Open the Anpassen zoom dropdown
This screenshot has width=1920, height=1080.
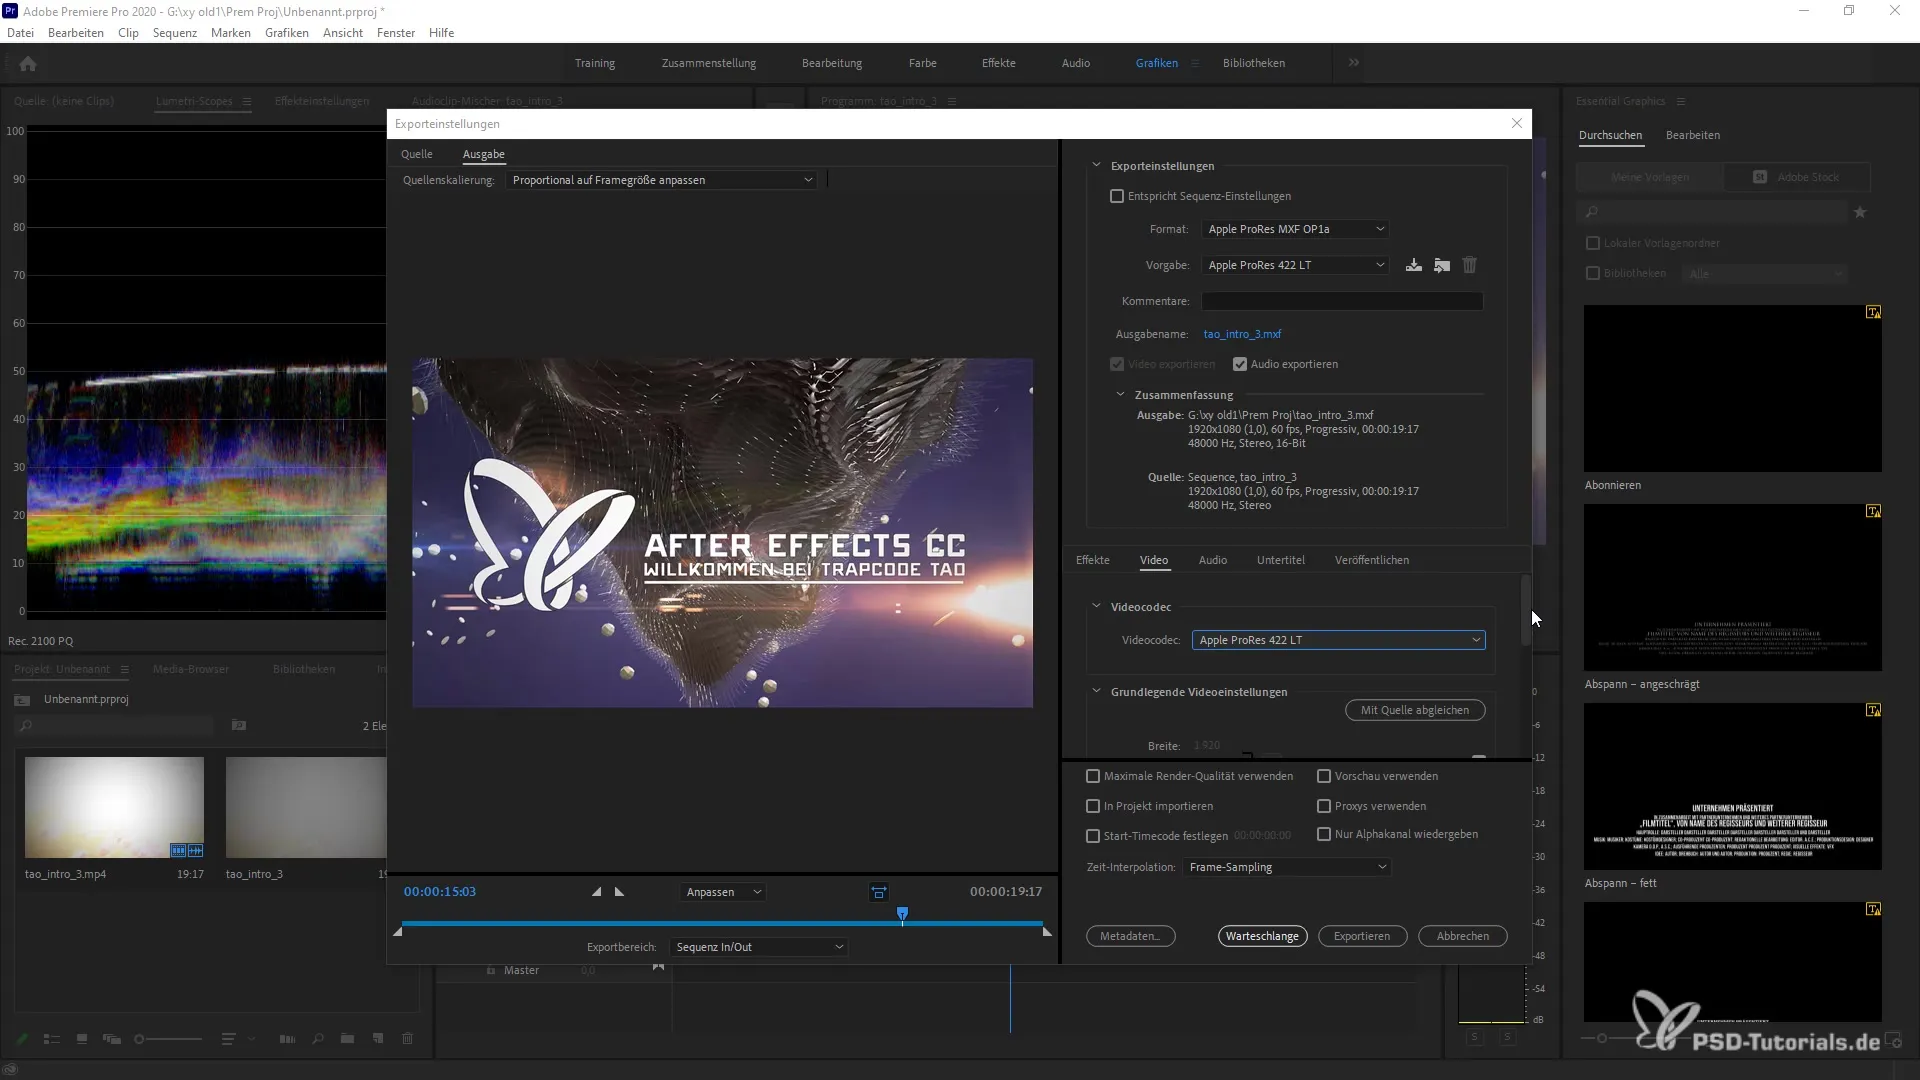coord(723,892)
